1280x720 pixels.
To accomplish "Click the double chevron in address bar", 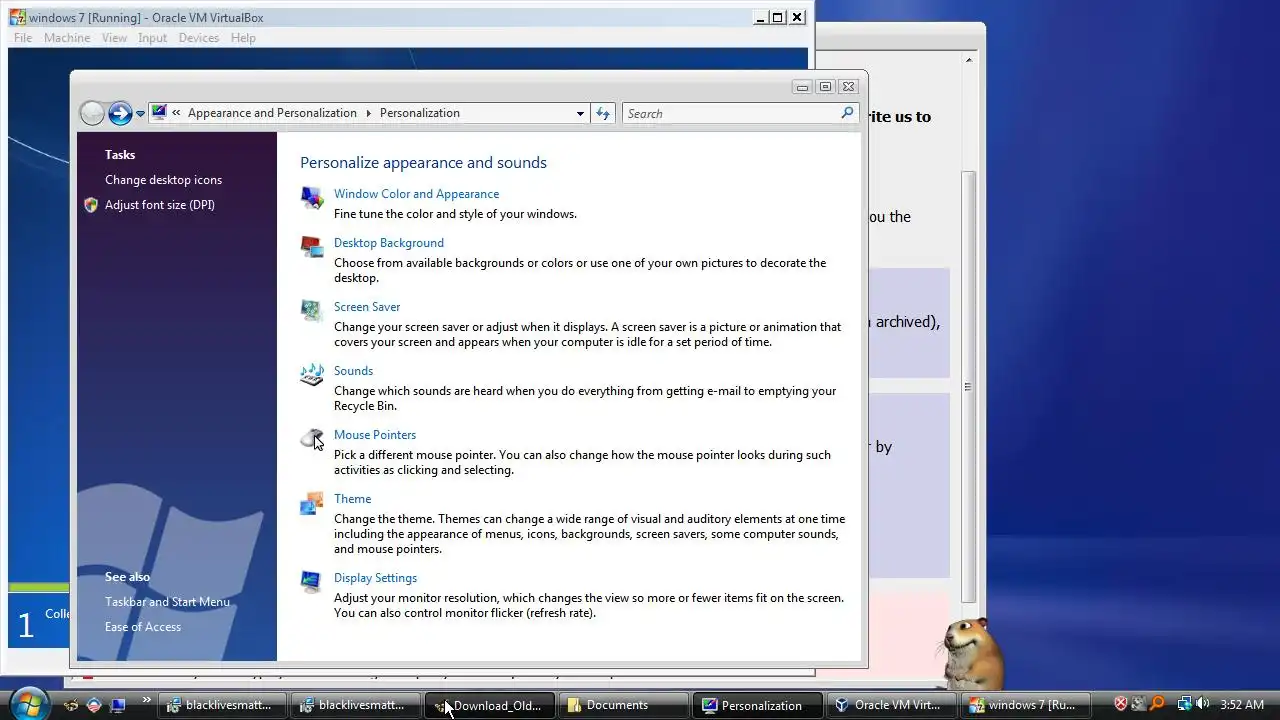I will click(177, 113).
